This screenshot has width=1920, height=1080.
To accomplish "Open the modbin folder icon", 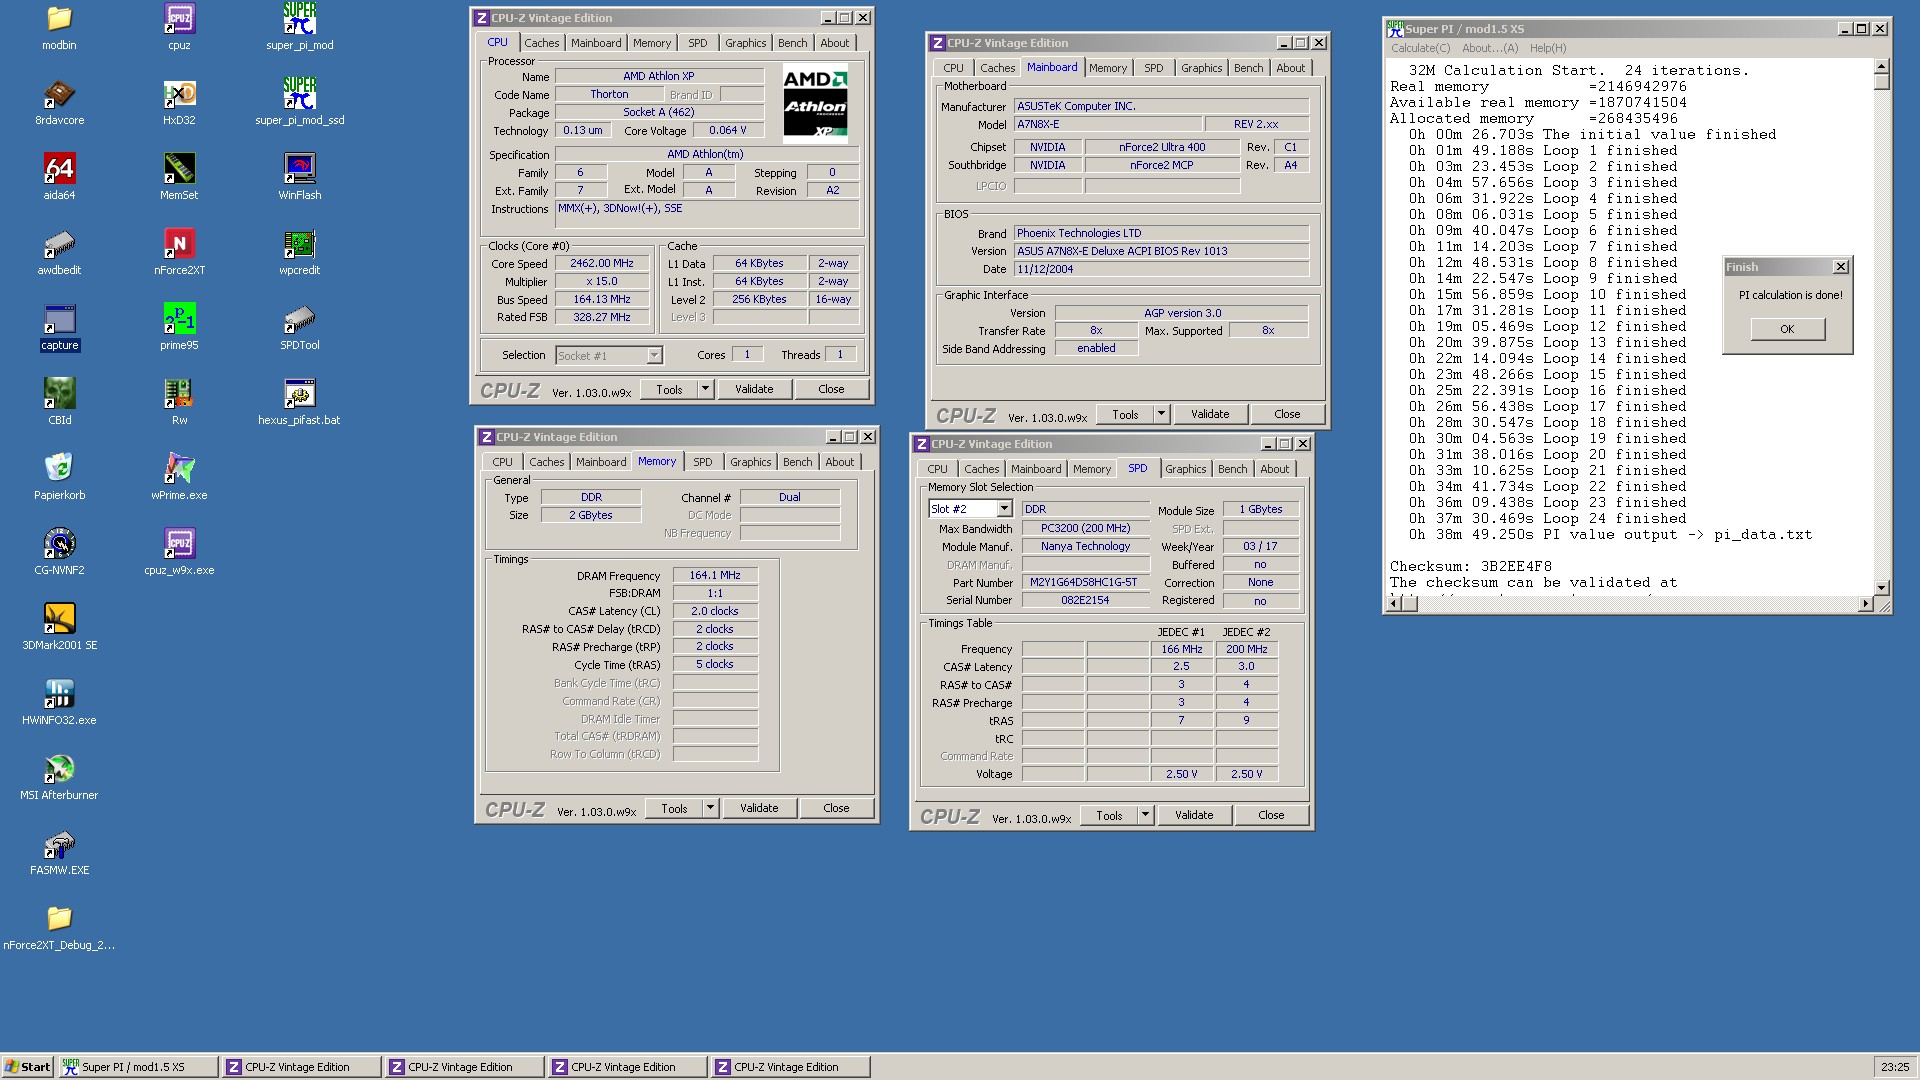I will [x=59, y=27].
